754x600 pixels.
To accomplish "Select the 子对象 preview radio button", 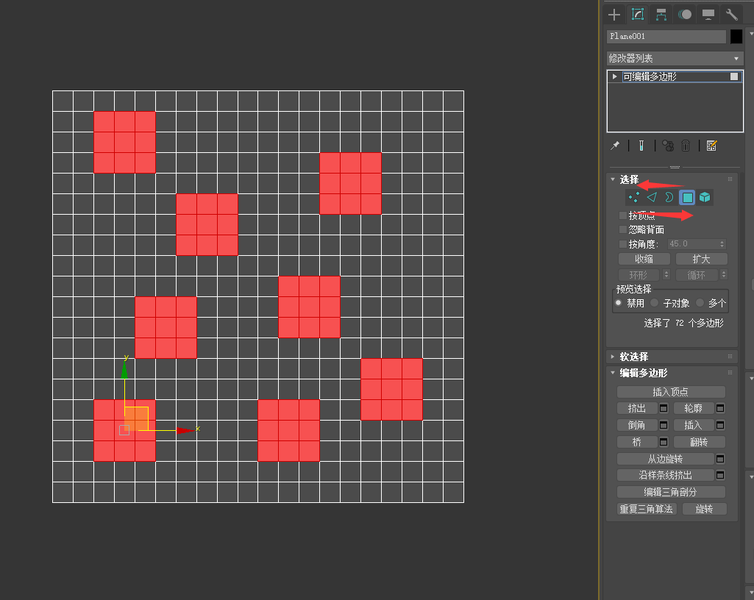I will (654, 303).
